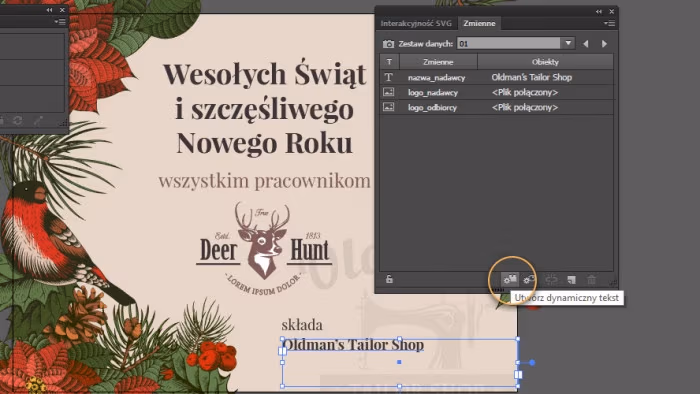The width and height of the screenshot is (700, 394).
Task: Select the nazwa_nadawcy variable row
Action: coord(496,77)
